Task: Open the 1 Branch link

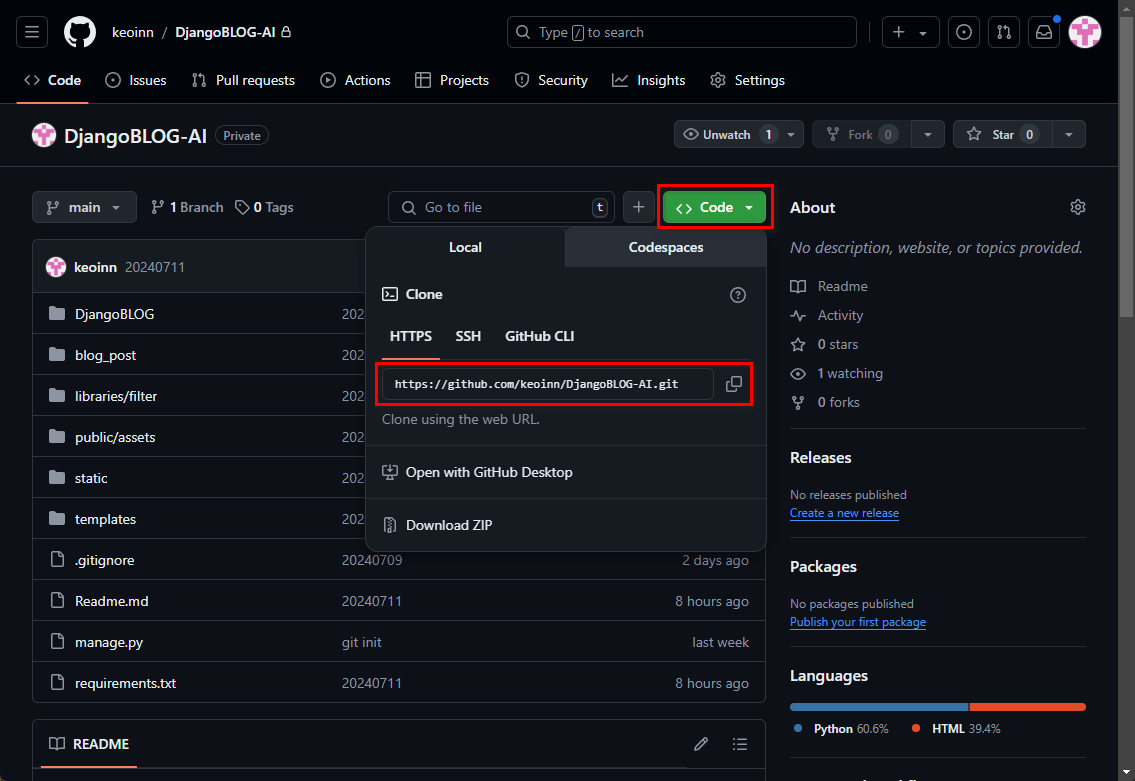Action: pyautogui.click(x=187, y=207)
